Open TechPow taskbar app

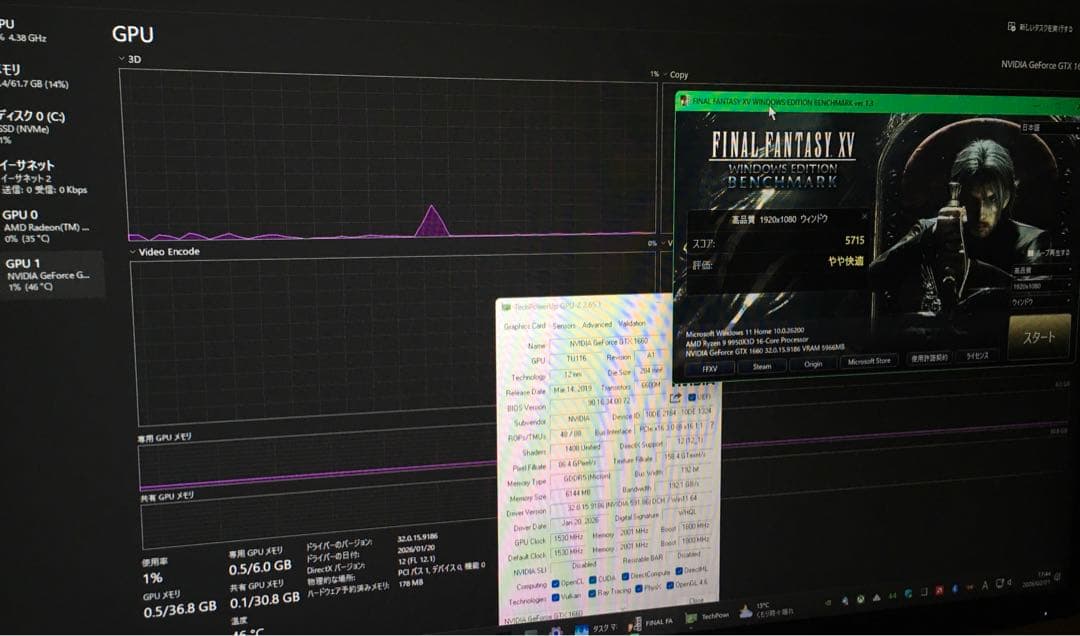click(707, 617)
